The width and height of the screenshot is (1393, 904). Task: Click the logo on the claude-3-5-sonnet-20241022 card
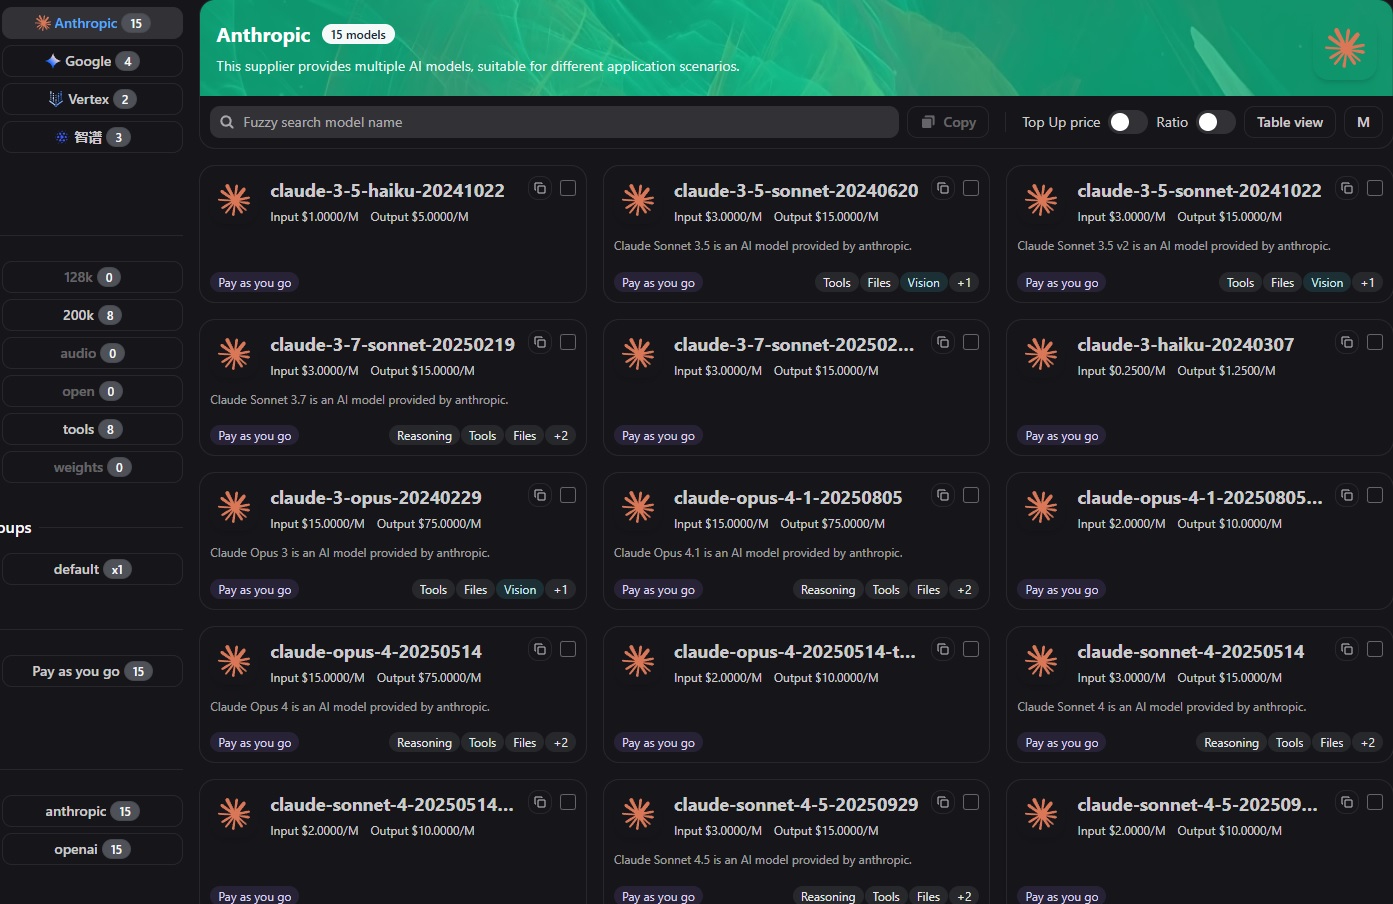click(x=1041, y=200)
